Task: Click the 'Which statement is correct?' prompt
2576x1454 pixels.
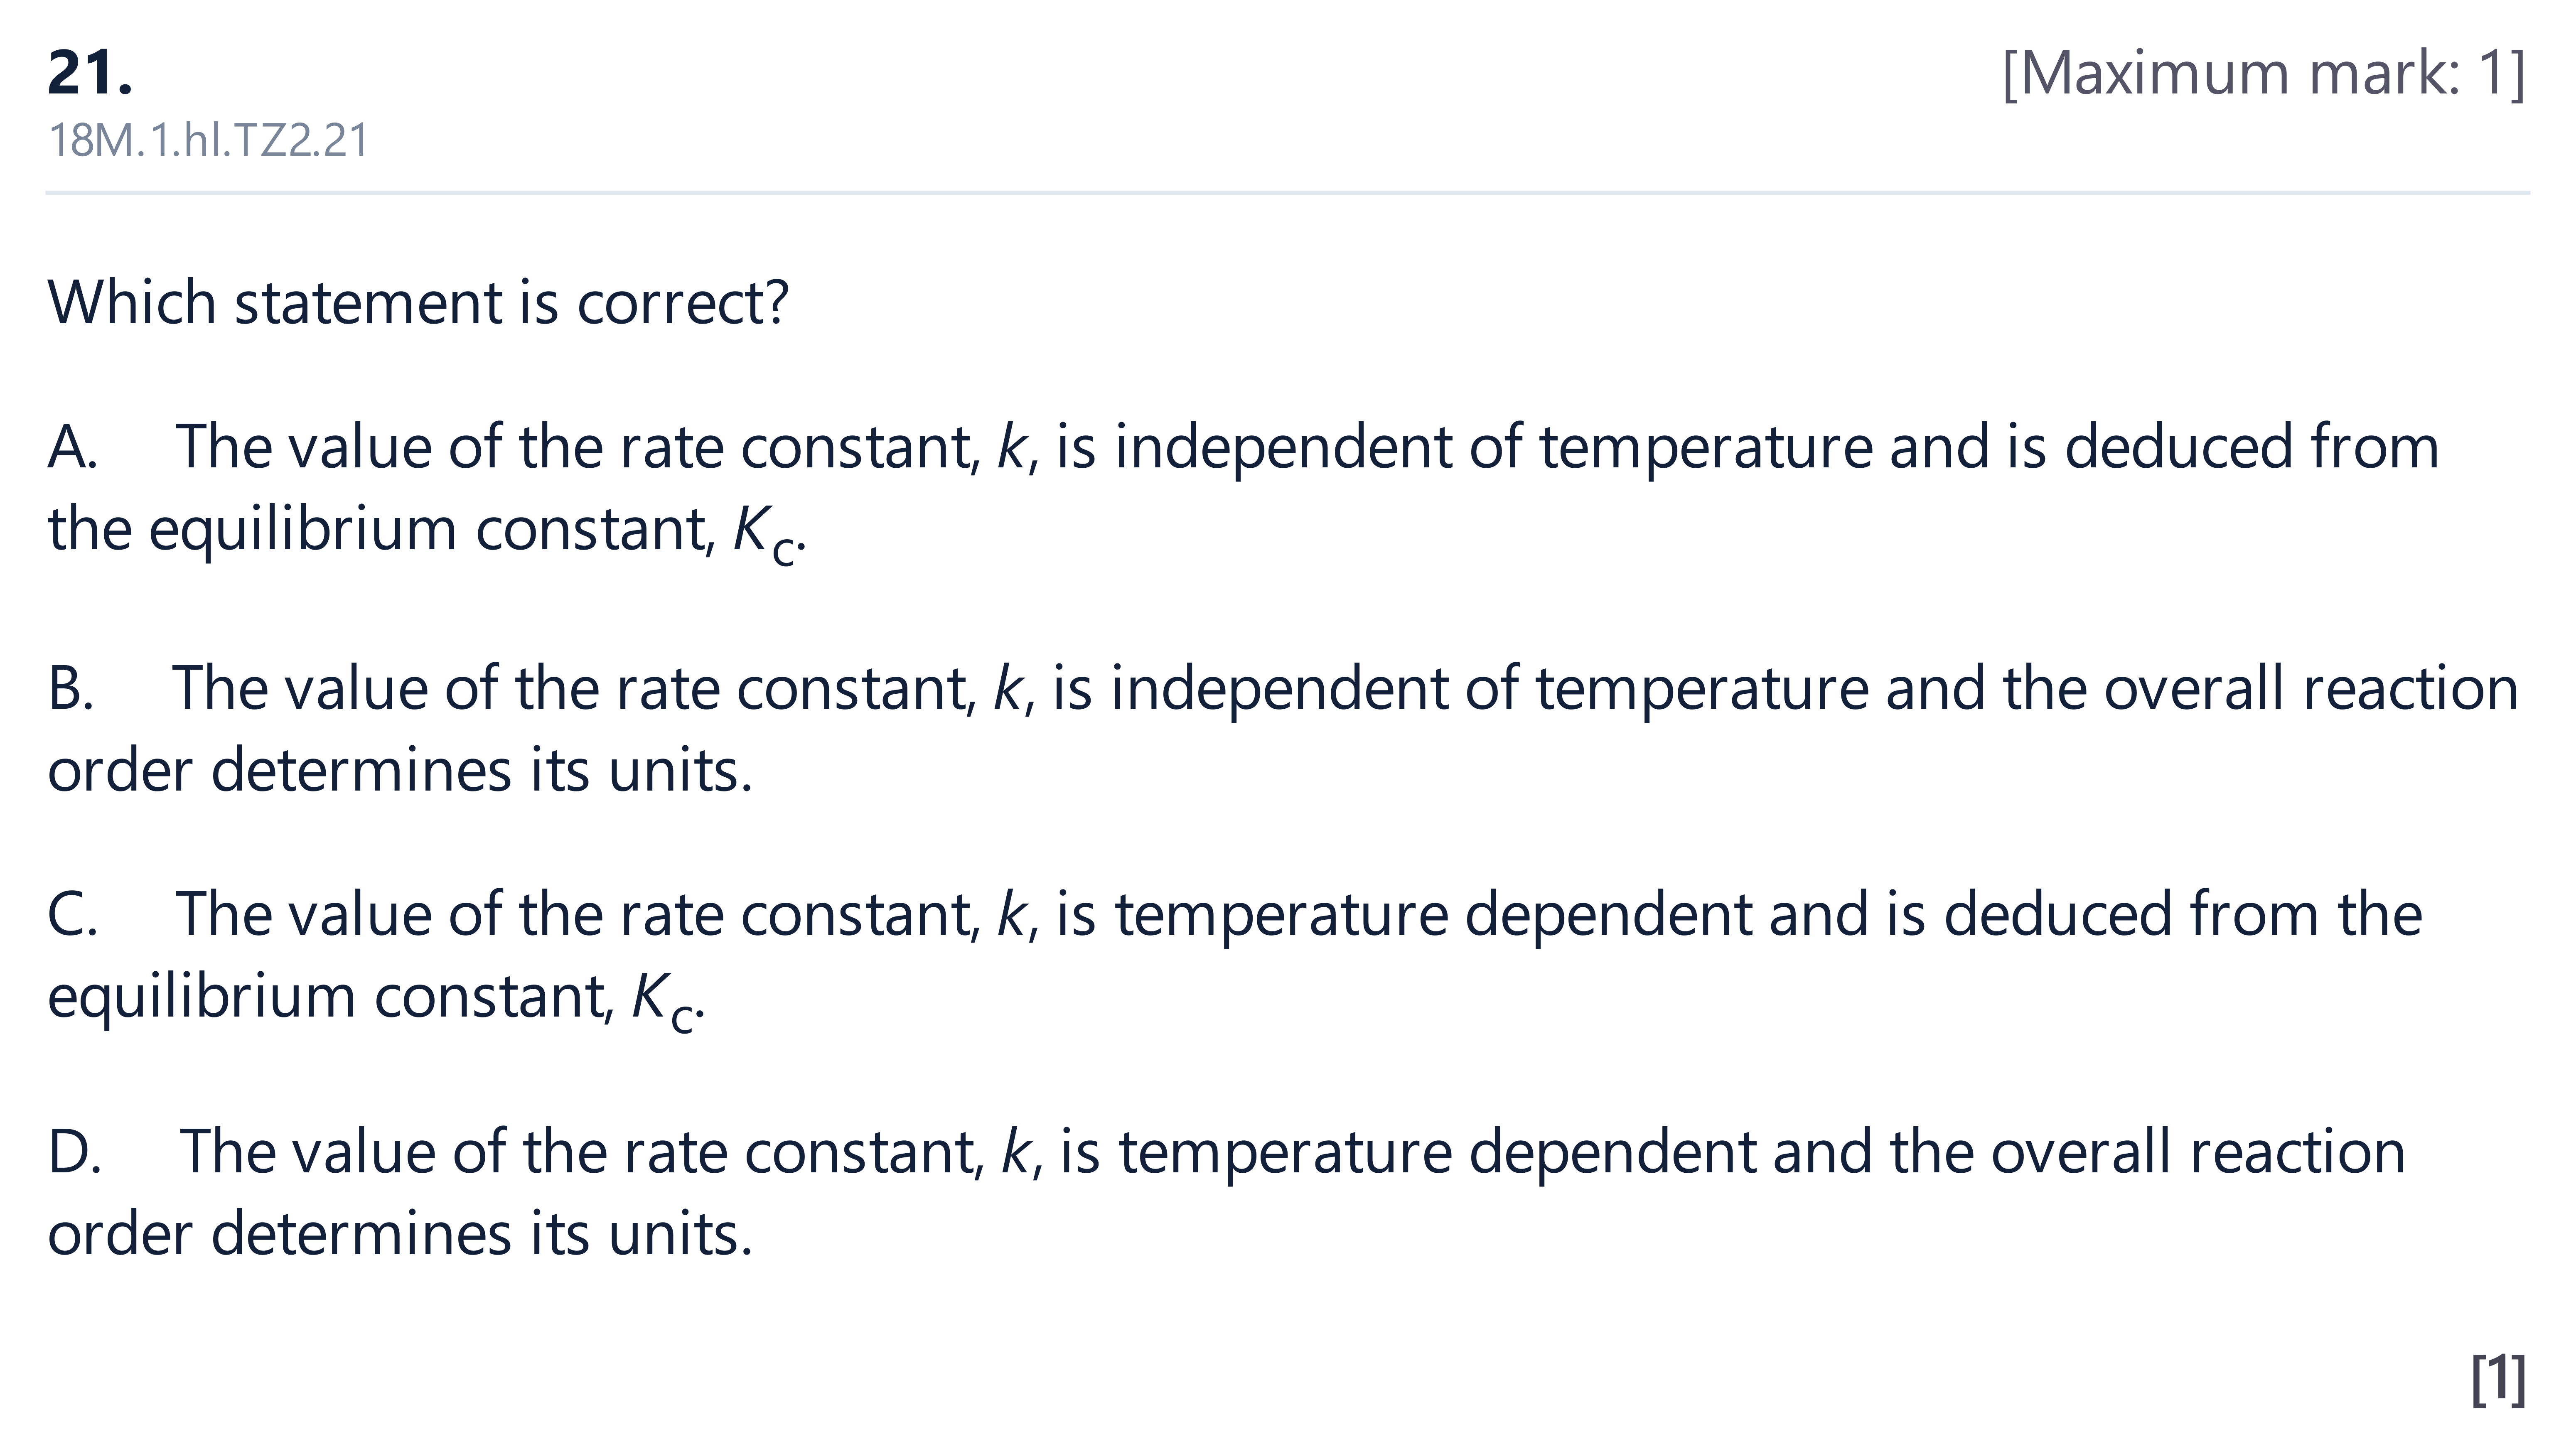Action: (x=418, y=302)
